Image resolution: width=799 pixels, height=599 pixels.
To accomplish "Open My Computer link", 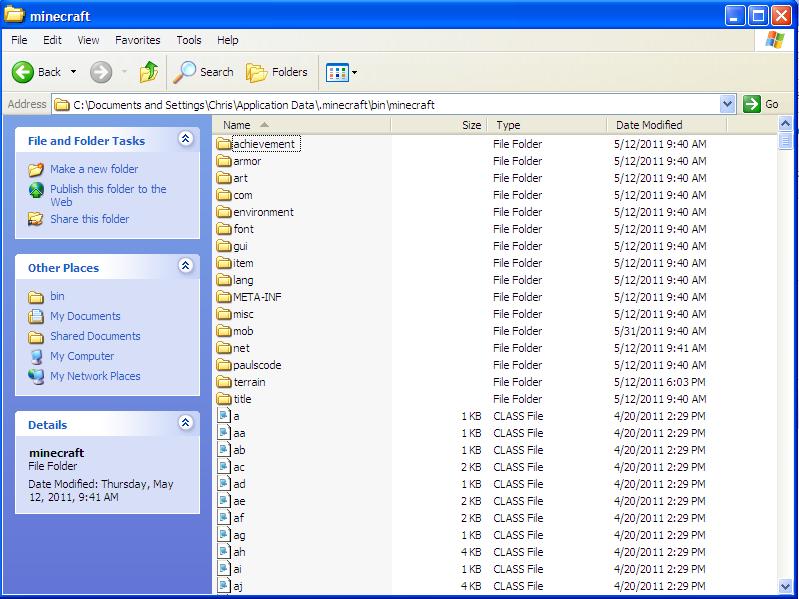I will [82, 356].
